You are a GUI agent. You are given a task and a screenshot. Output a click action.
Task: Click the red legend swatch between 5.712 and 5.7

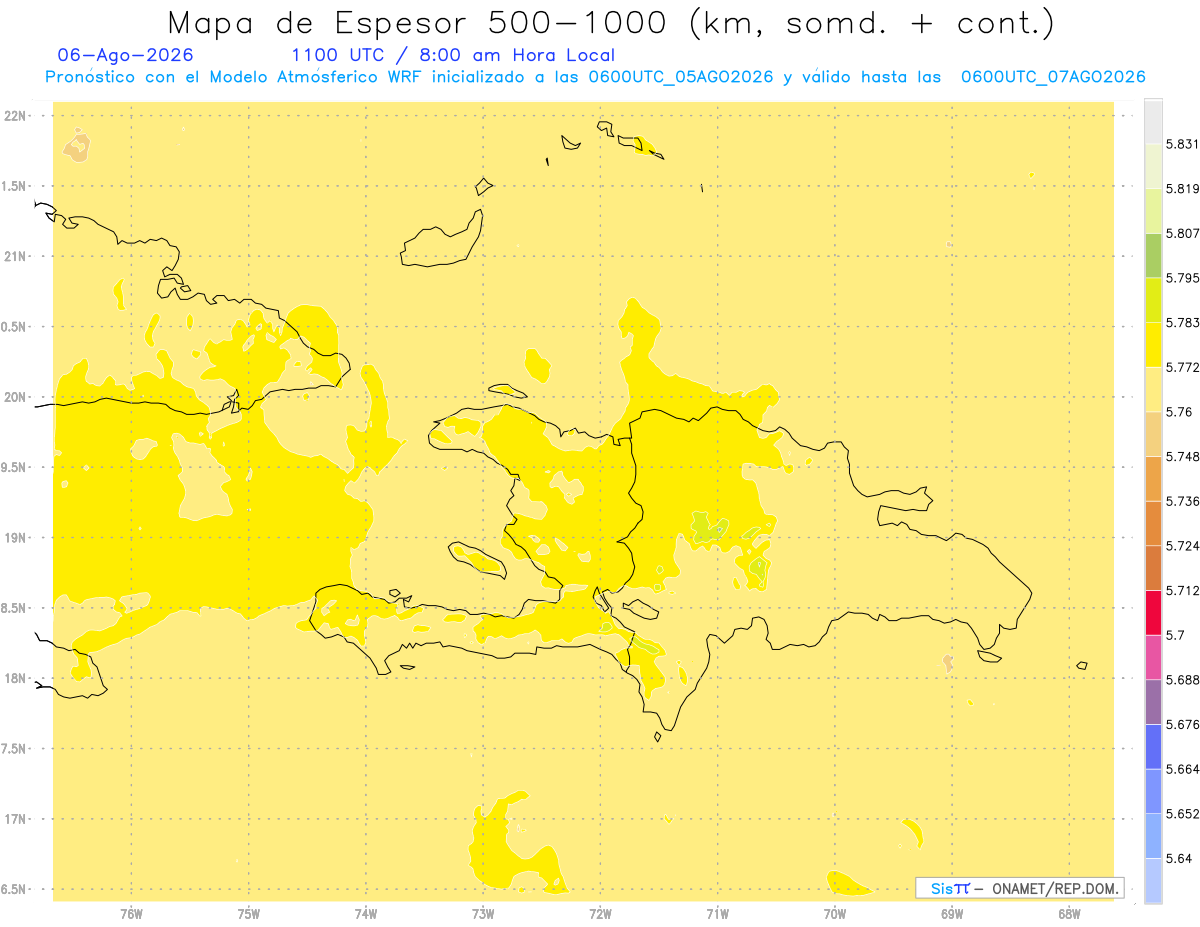pyautogui.click(x=1153, y=612)
